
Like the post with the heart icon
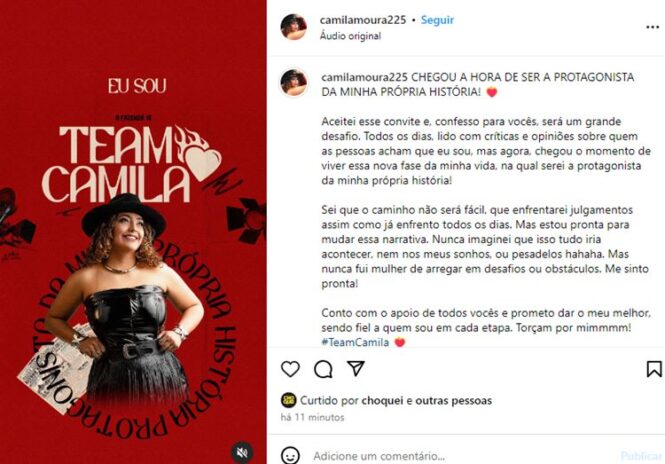point(290,369)
